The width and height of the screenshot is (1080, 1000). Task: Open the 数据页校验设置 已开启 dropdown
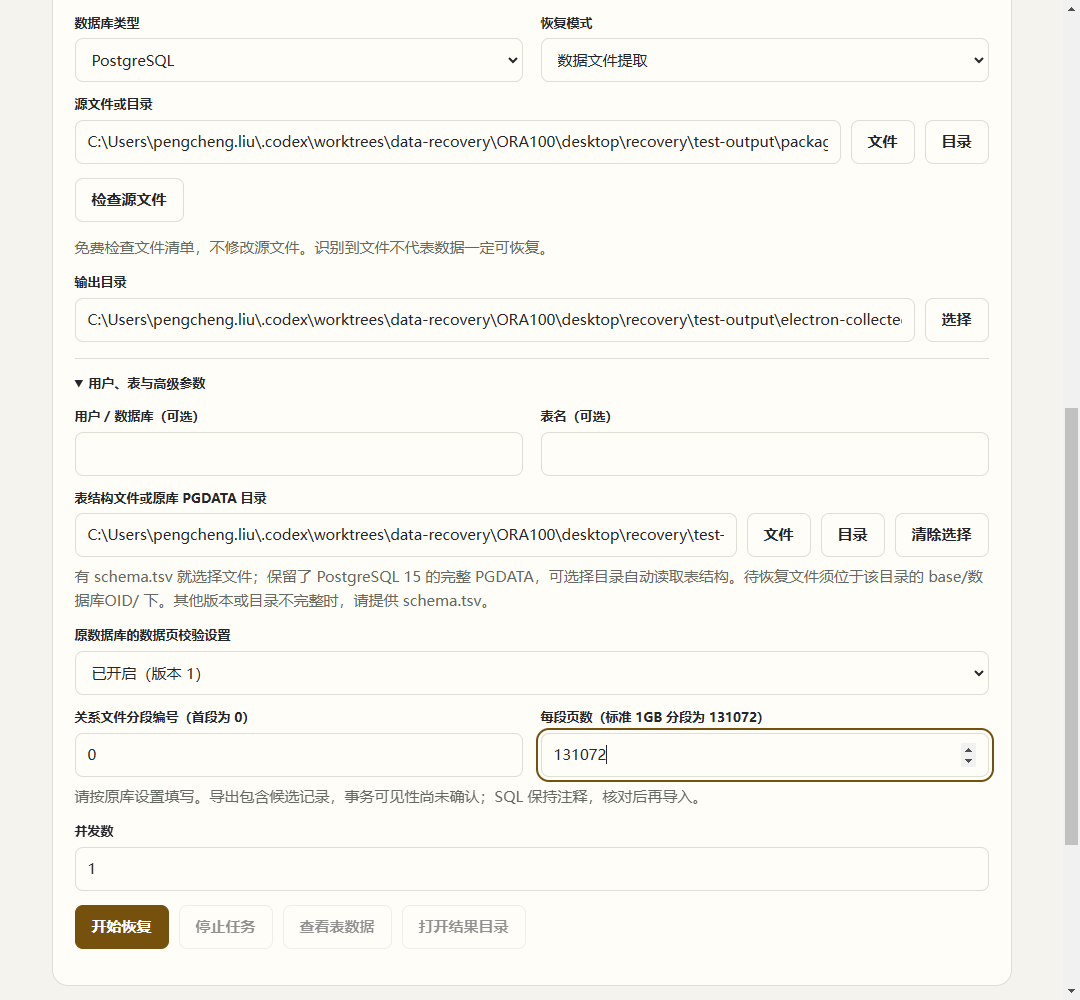(532, 673)
